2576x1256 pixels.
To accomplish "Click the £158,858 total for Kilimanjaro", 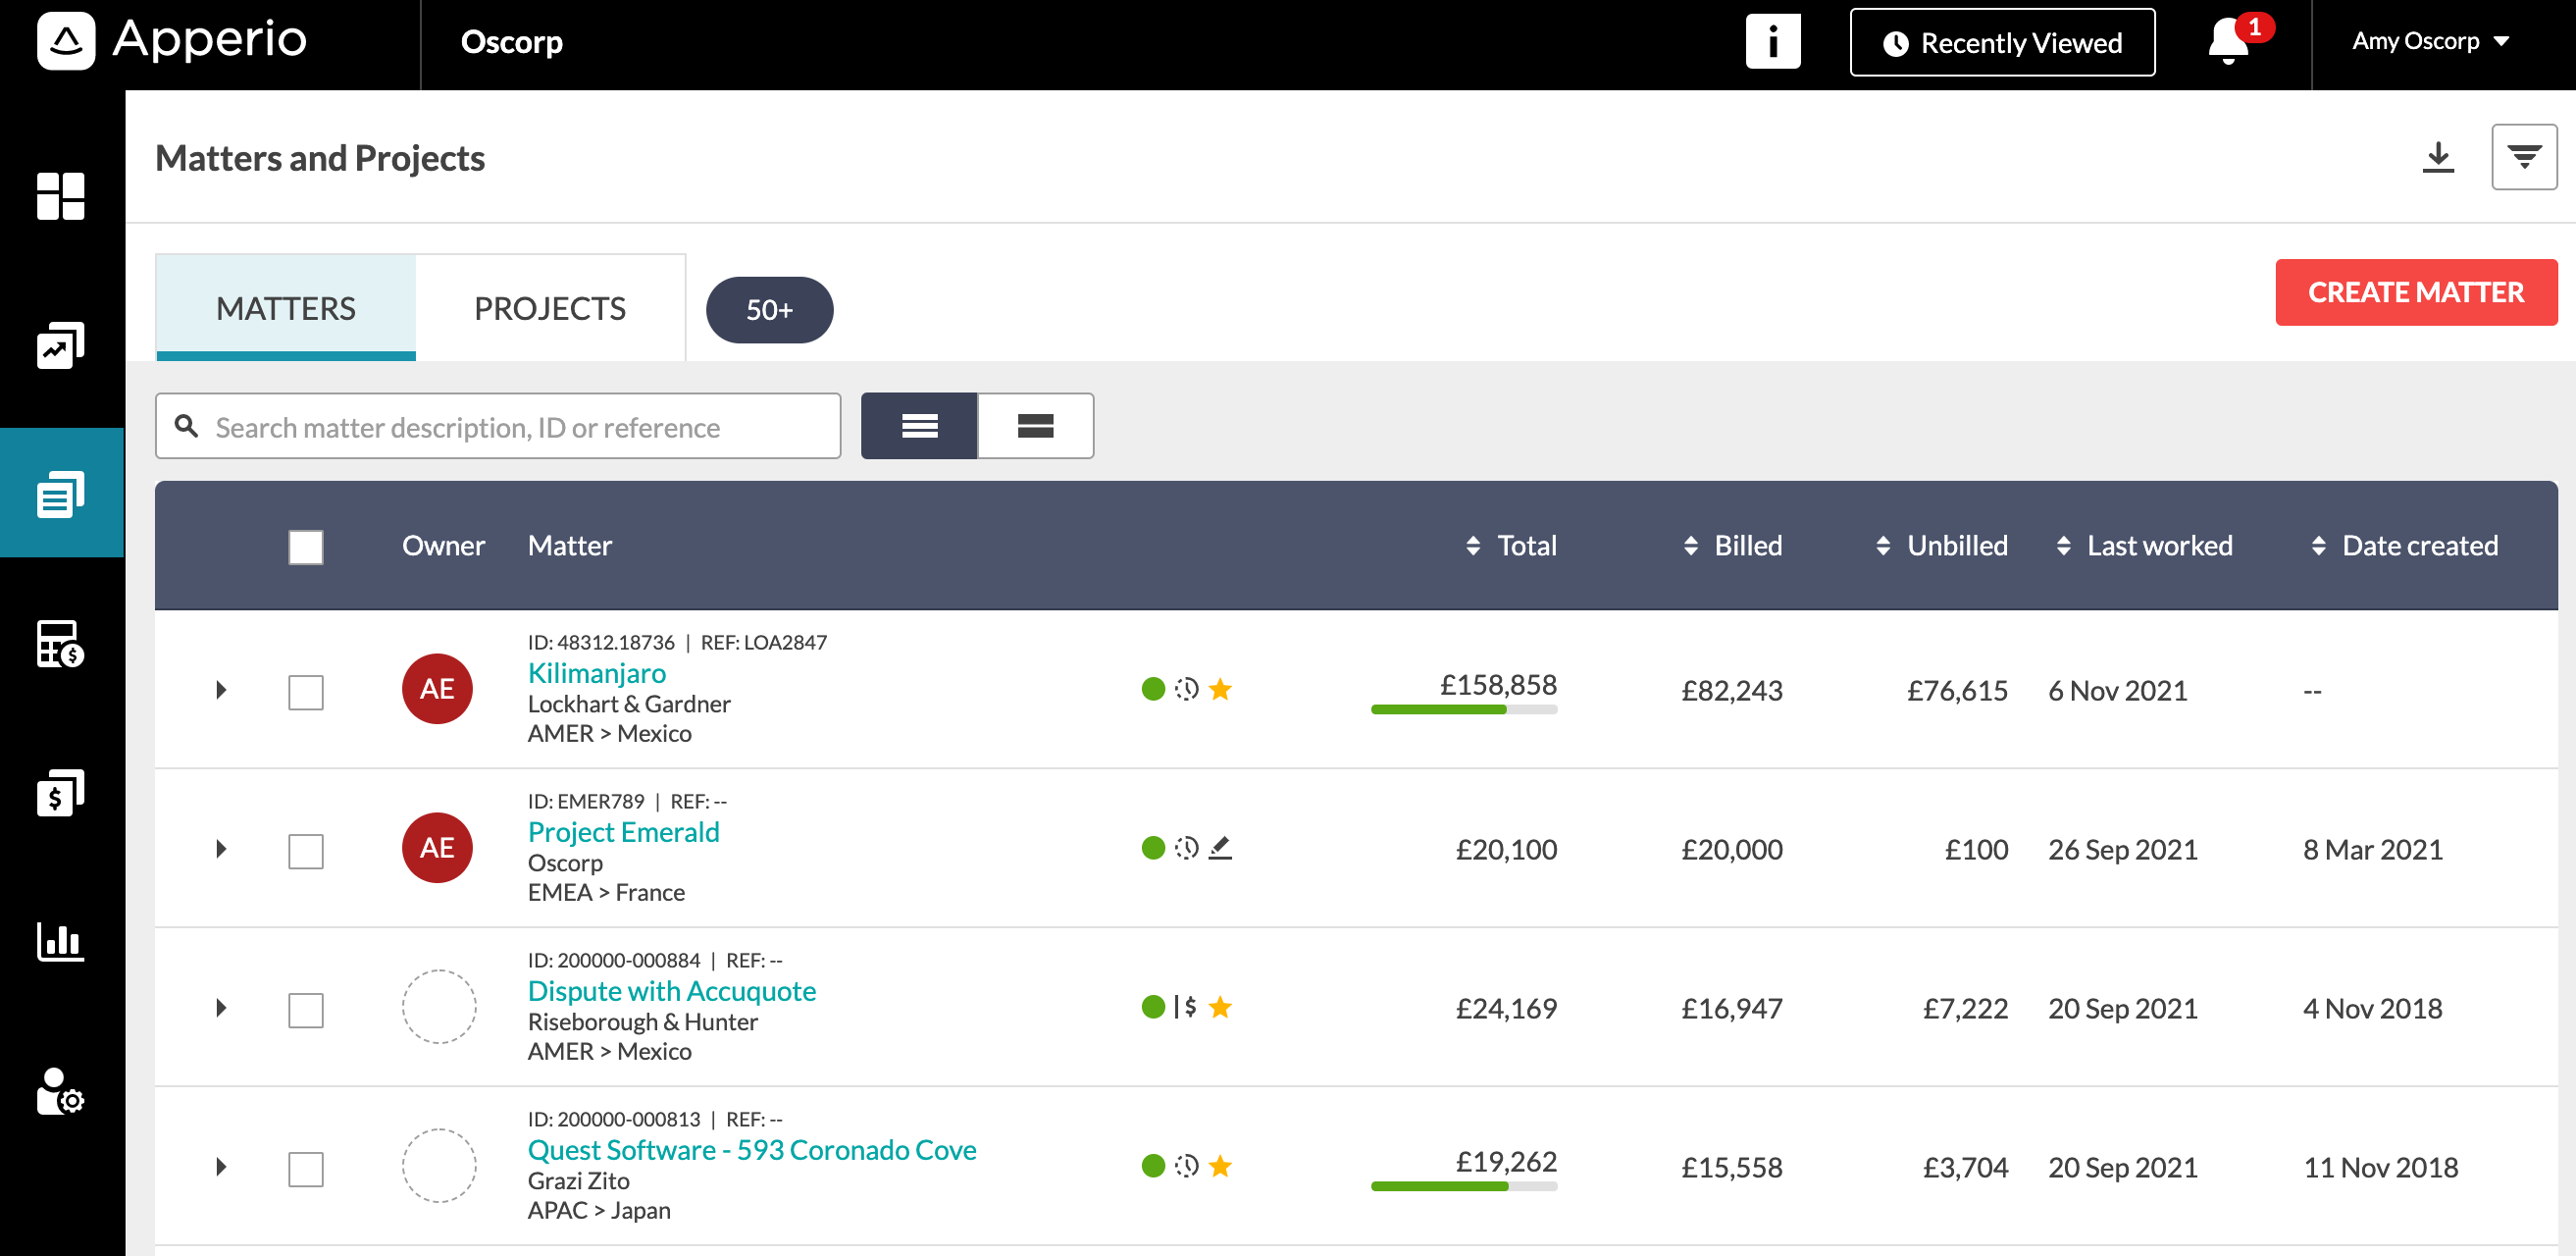I will click(x=1498, y=685).
